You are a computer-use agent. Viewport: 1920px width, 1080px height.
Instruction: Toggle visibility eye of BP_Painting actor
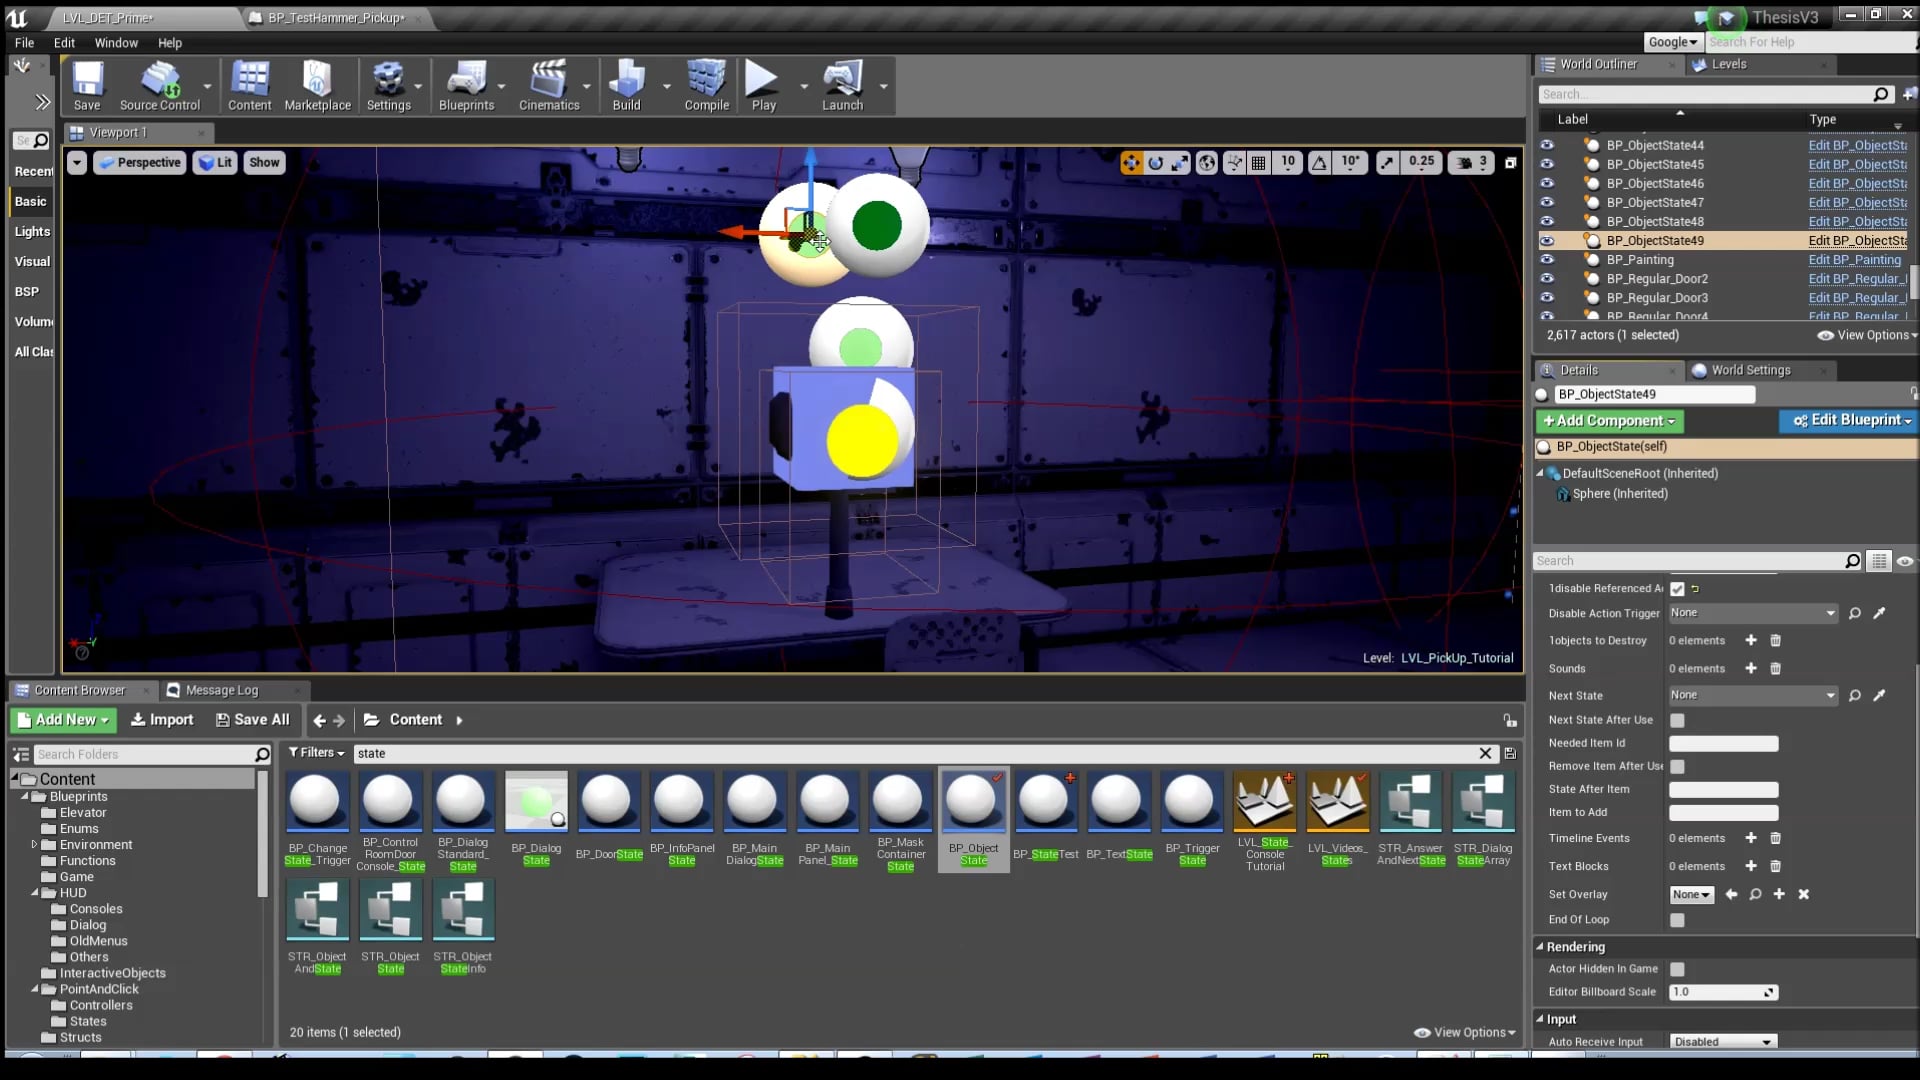tap(1547, 260)
